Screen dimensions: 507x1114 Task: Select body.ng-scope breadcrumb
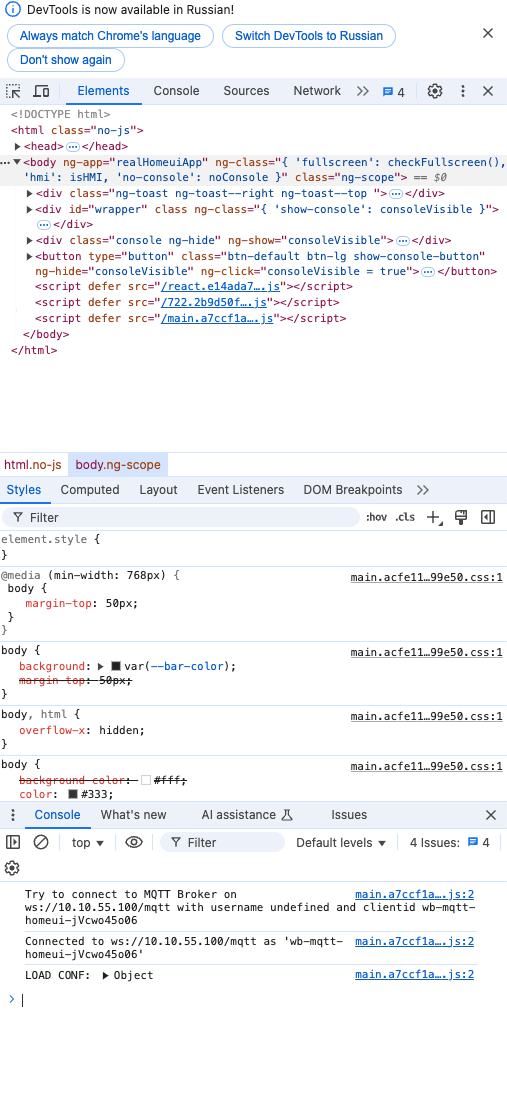click(118, 465)
